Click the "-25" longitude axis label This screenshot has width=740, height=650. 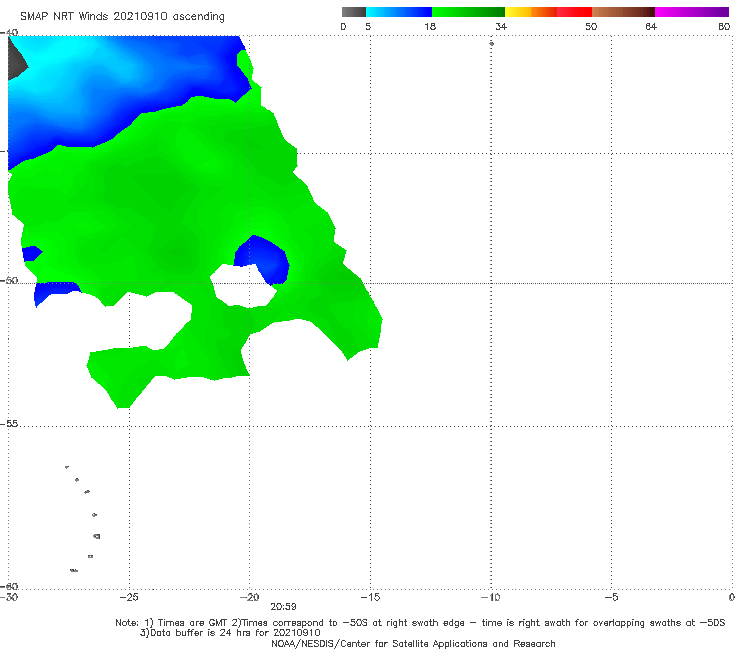click(x=129, y=597)
